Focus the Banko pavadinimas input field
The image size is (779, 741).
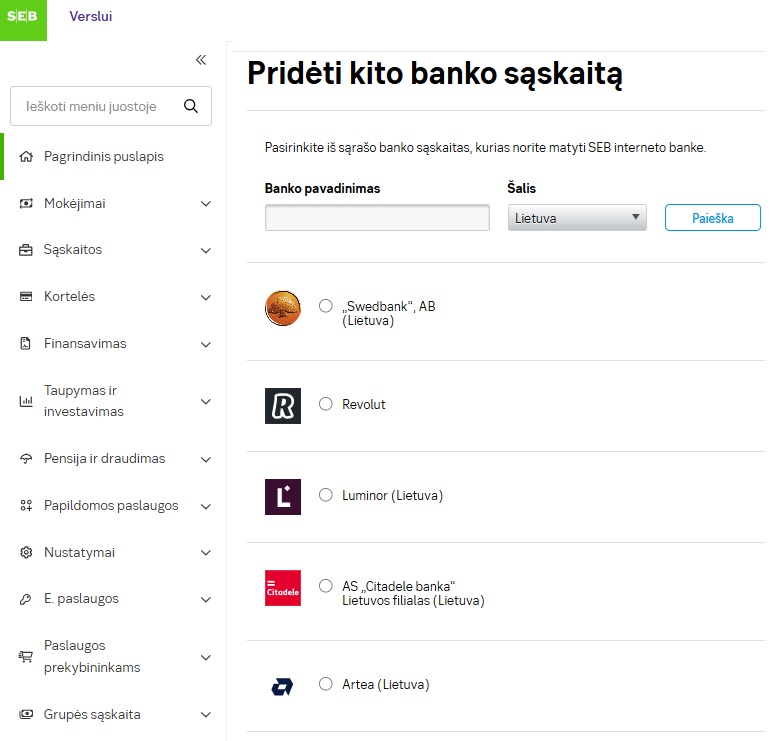377,218
